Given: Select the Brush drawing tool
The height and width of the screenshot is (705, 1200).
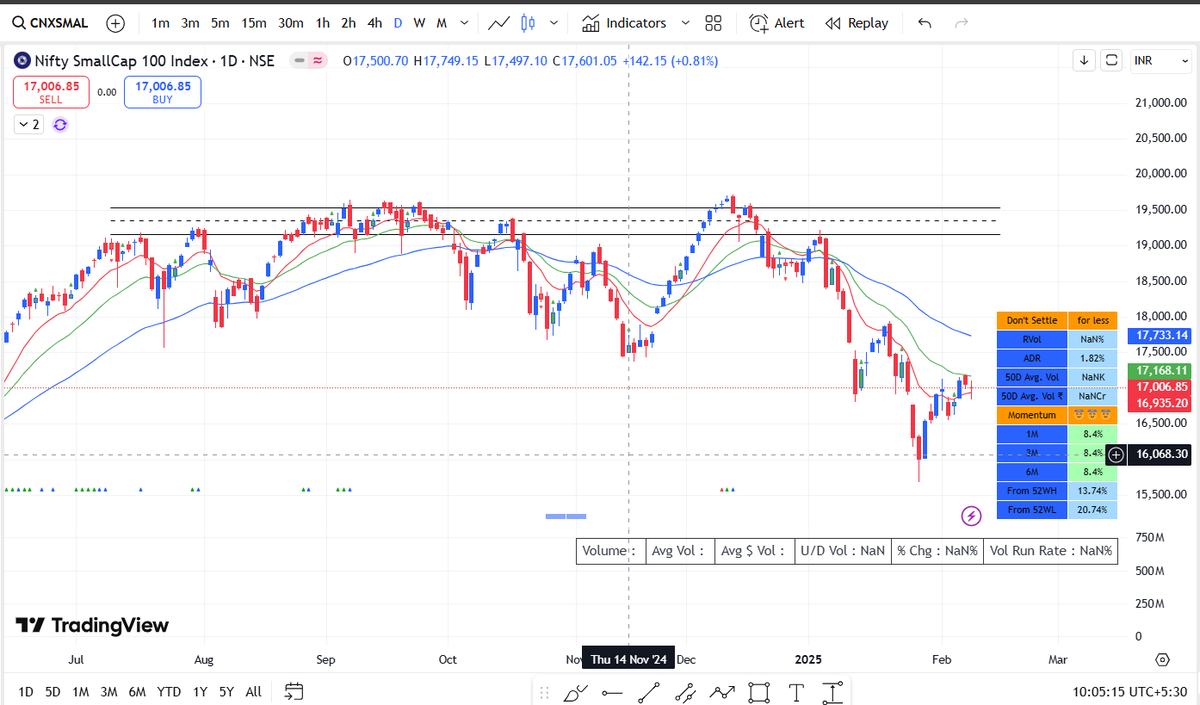Looking at the screenshot, I should tap(575, 692).
